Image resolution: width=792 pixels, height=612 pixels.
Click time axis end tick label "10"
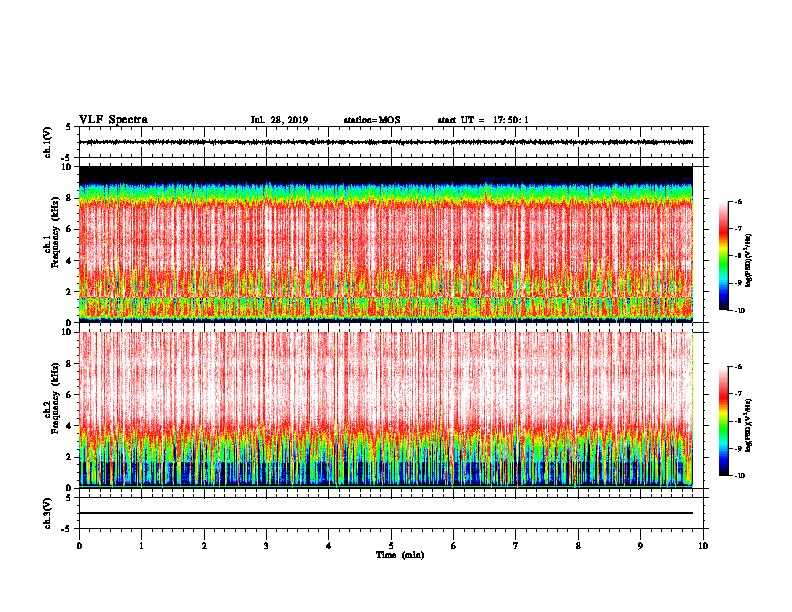tap(703, 545)
